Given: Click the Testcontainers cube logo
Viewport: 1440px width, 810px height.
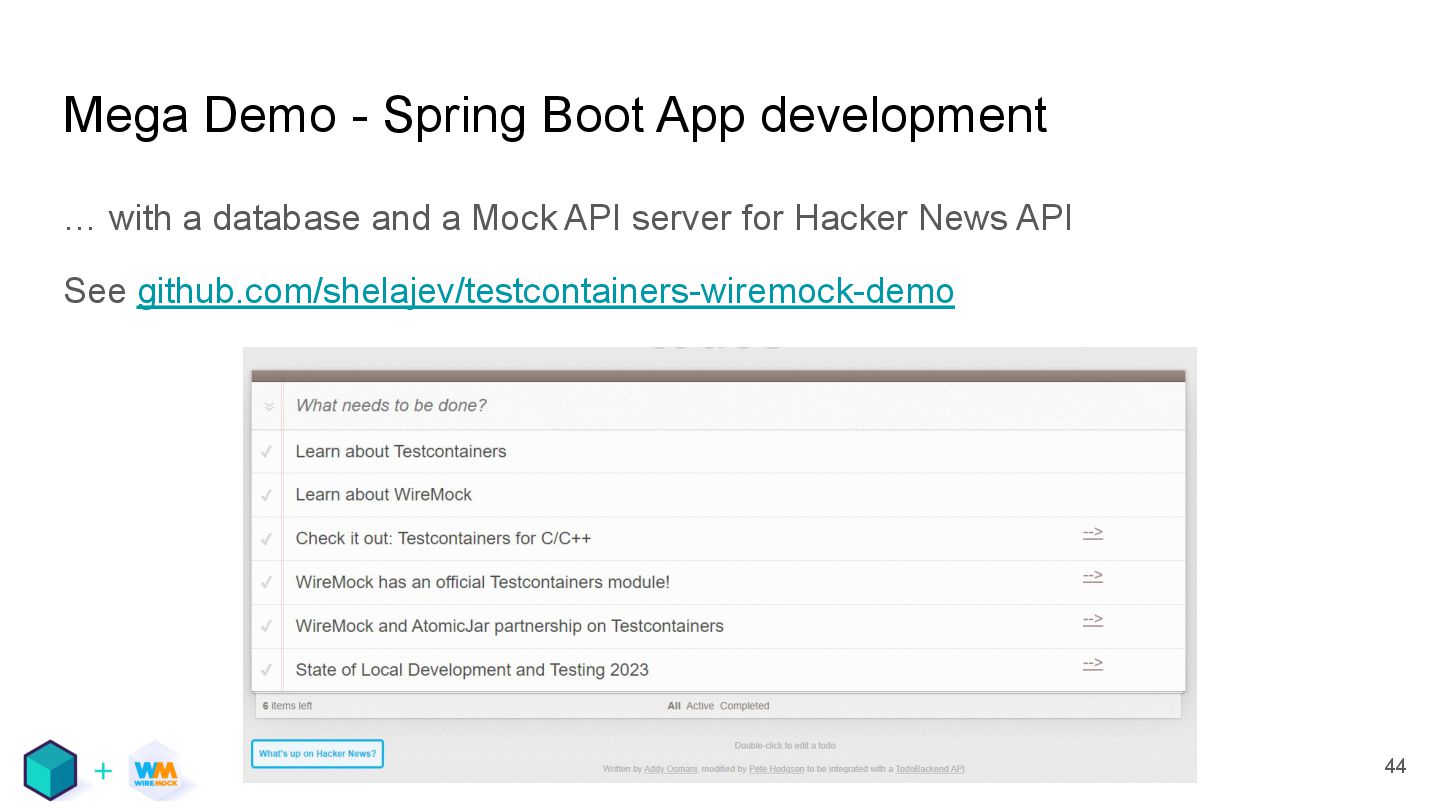Looking at the screenshot, I should (x=50, y=770).
